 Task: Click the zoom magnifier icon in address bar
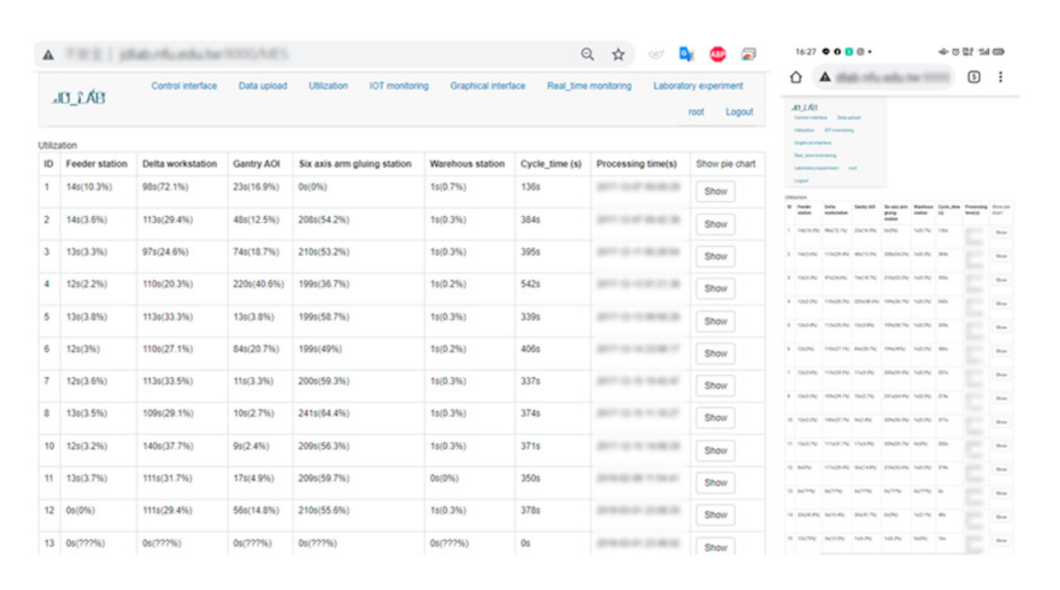coord(588,54)
